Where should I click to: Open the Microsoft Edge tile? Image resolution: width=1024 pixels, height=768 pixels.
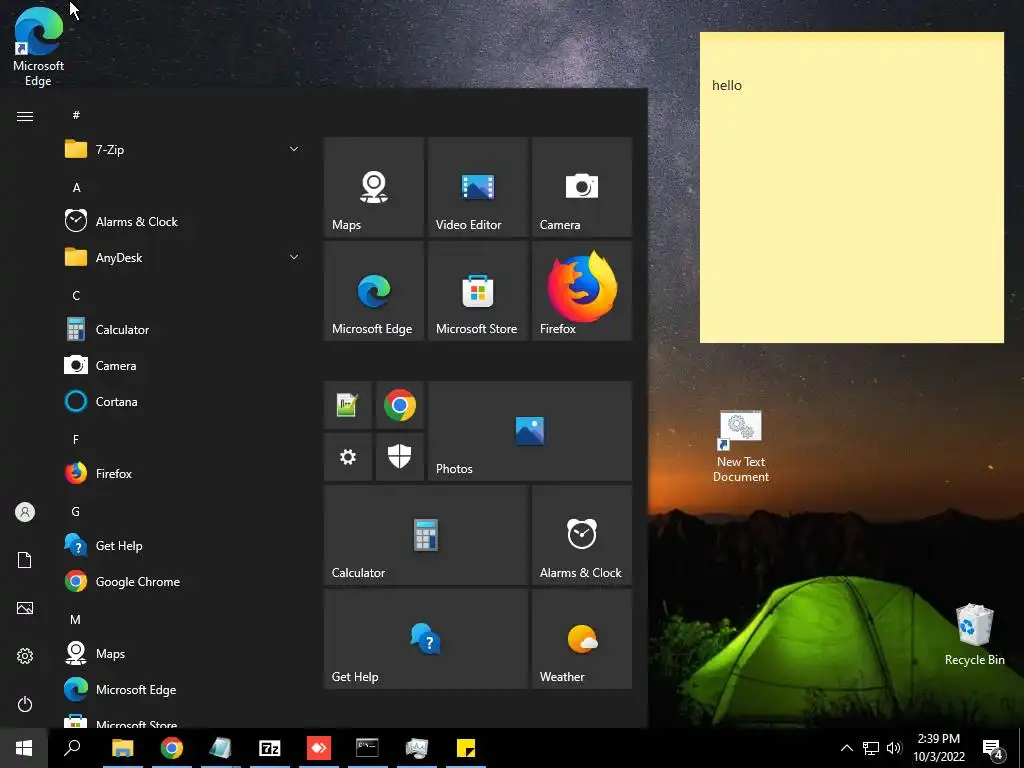[374, 291]
